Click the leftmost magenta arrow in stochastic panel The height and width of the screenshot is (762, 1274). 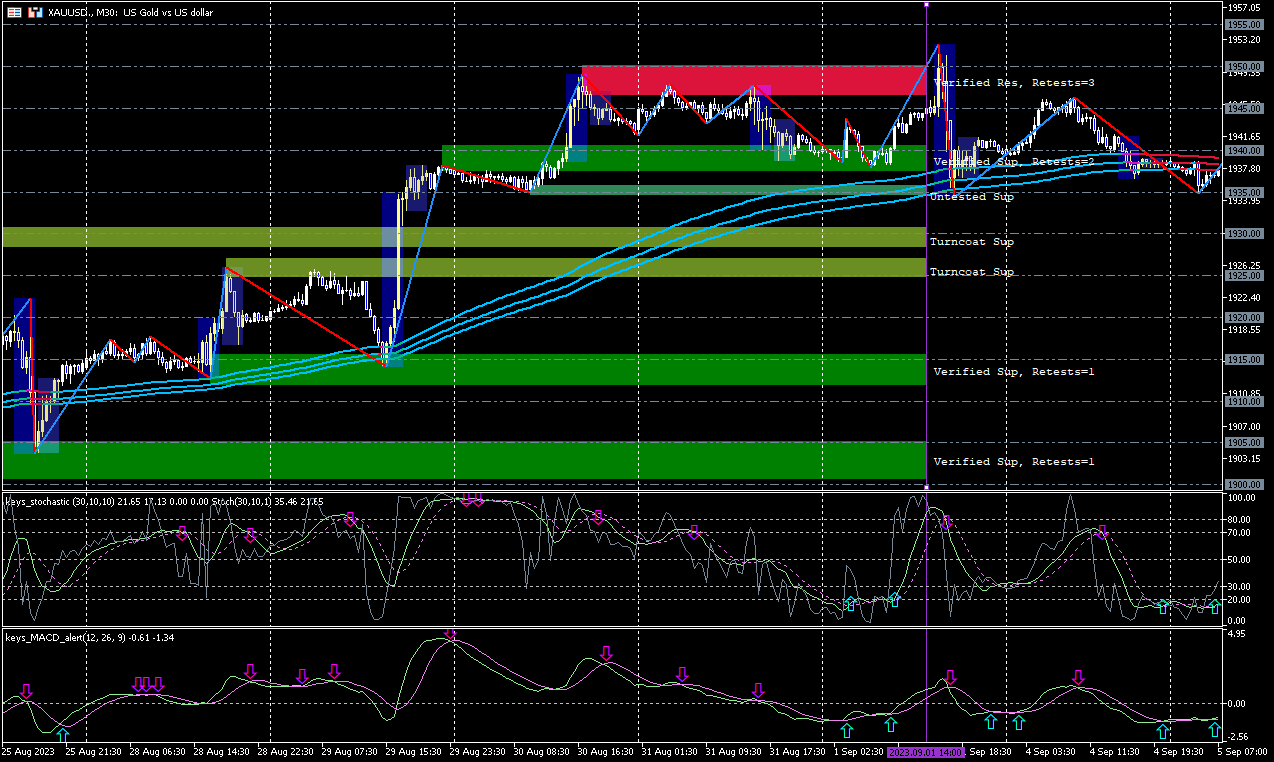[x=182, y=534]
